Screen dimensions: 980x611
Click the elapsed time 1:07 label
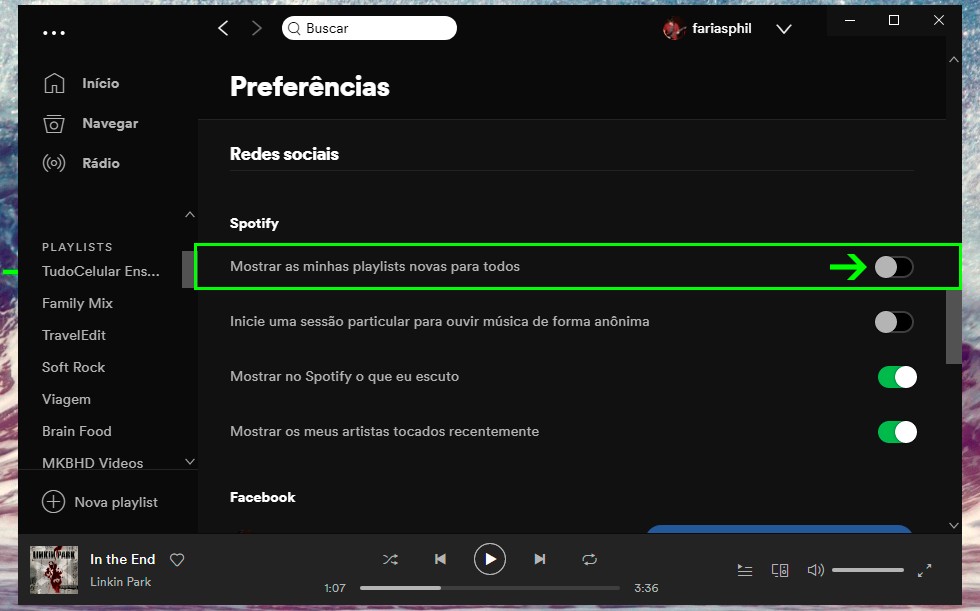coord(335,588)
